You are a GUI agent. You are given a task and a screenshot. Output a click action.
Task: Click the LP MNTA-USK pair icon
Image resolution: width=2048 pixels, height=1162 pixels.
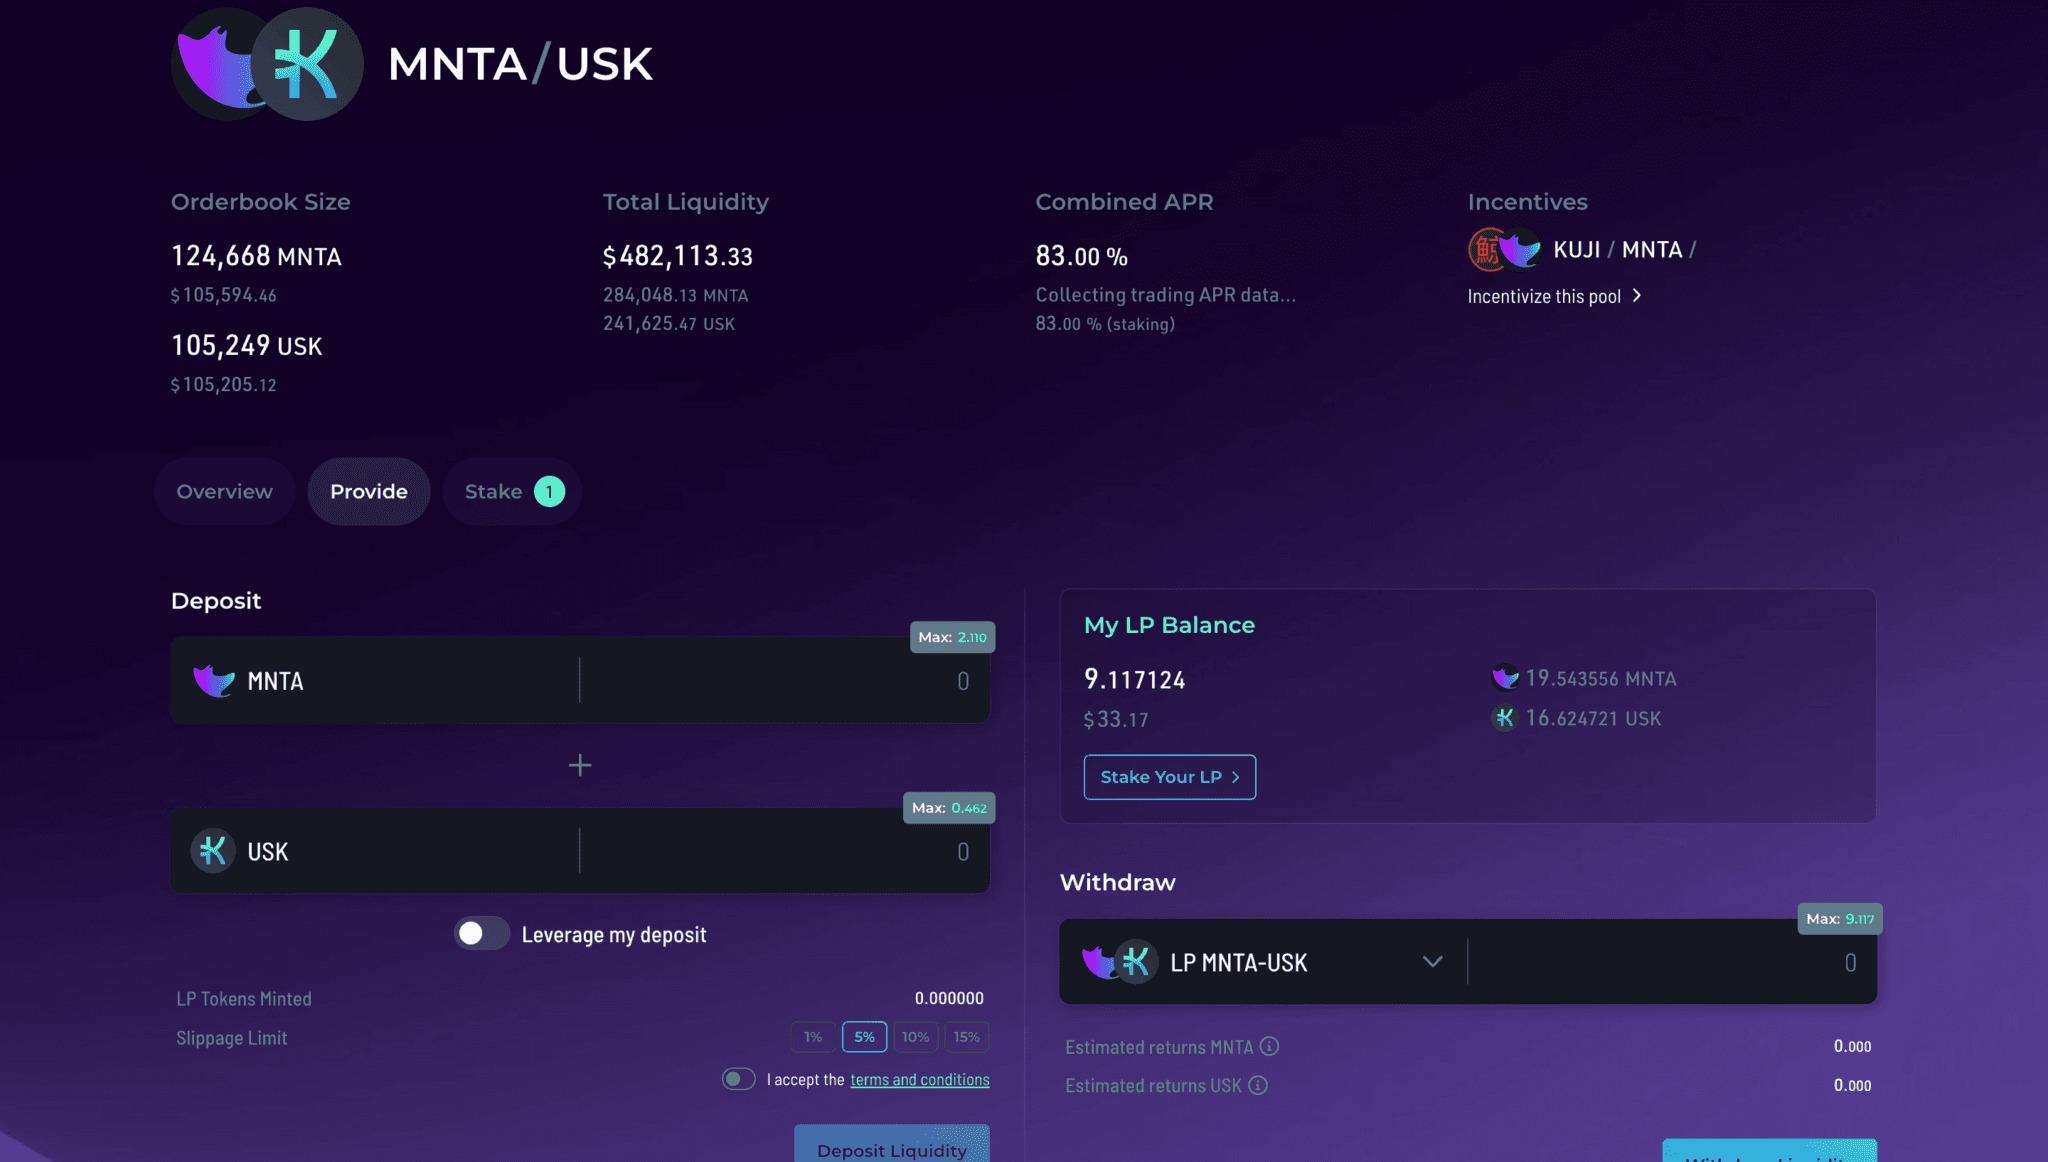coord(1120,962)
